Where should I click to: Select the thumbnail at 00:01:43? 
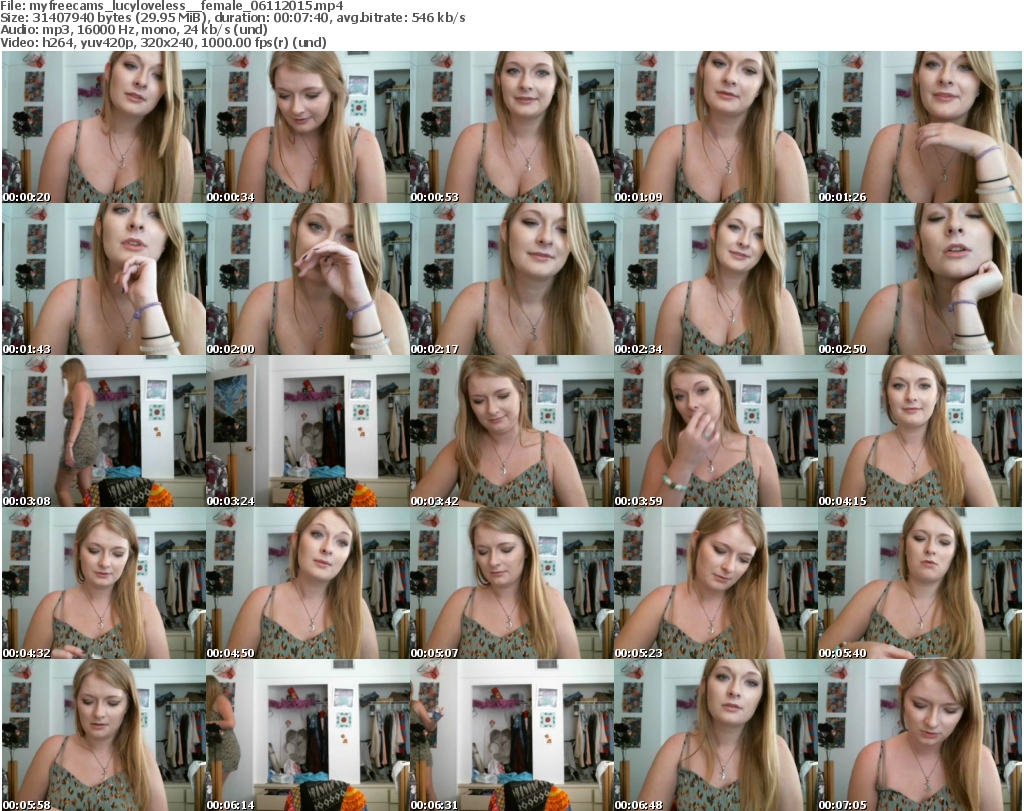pyautogui.click(x=103, y=280)
